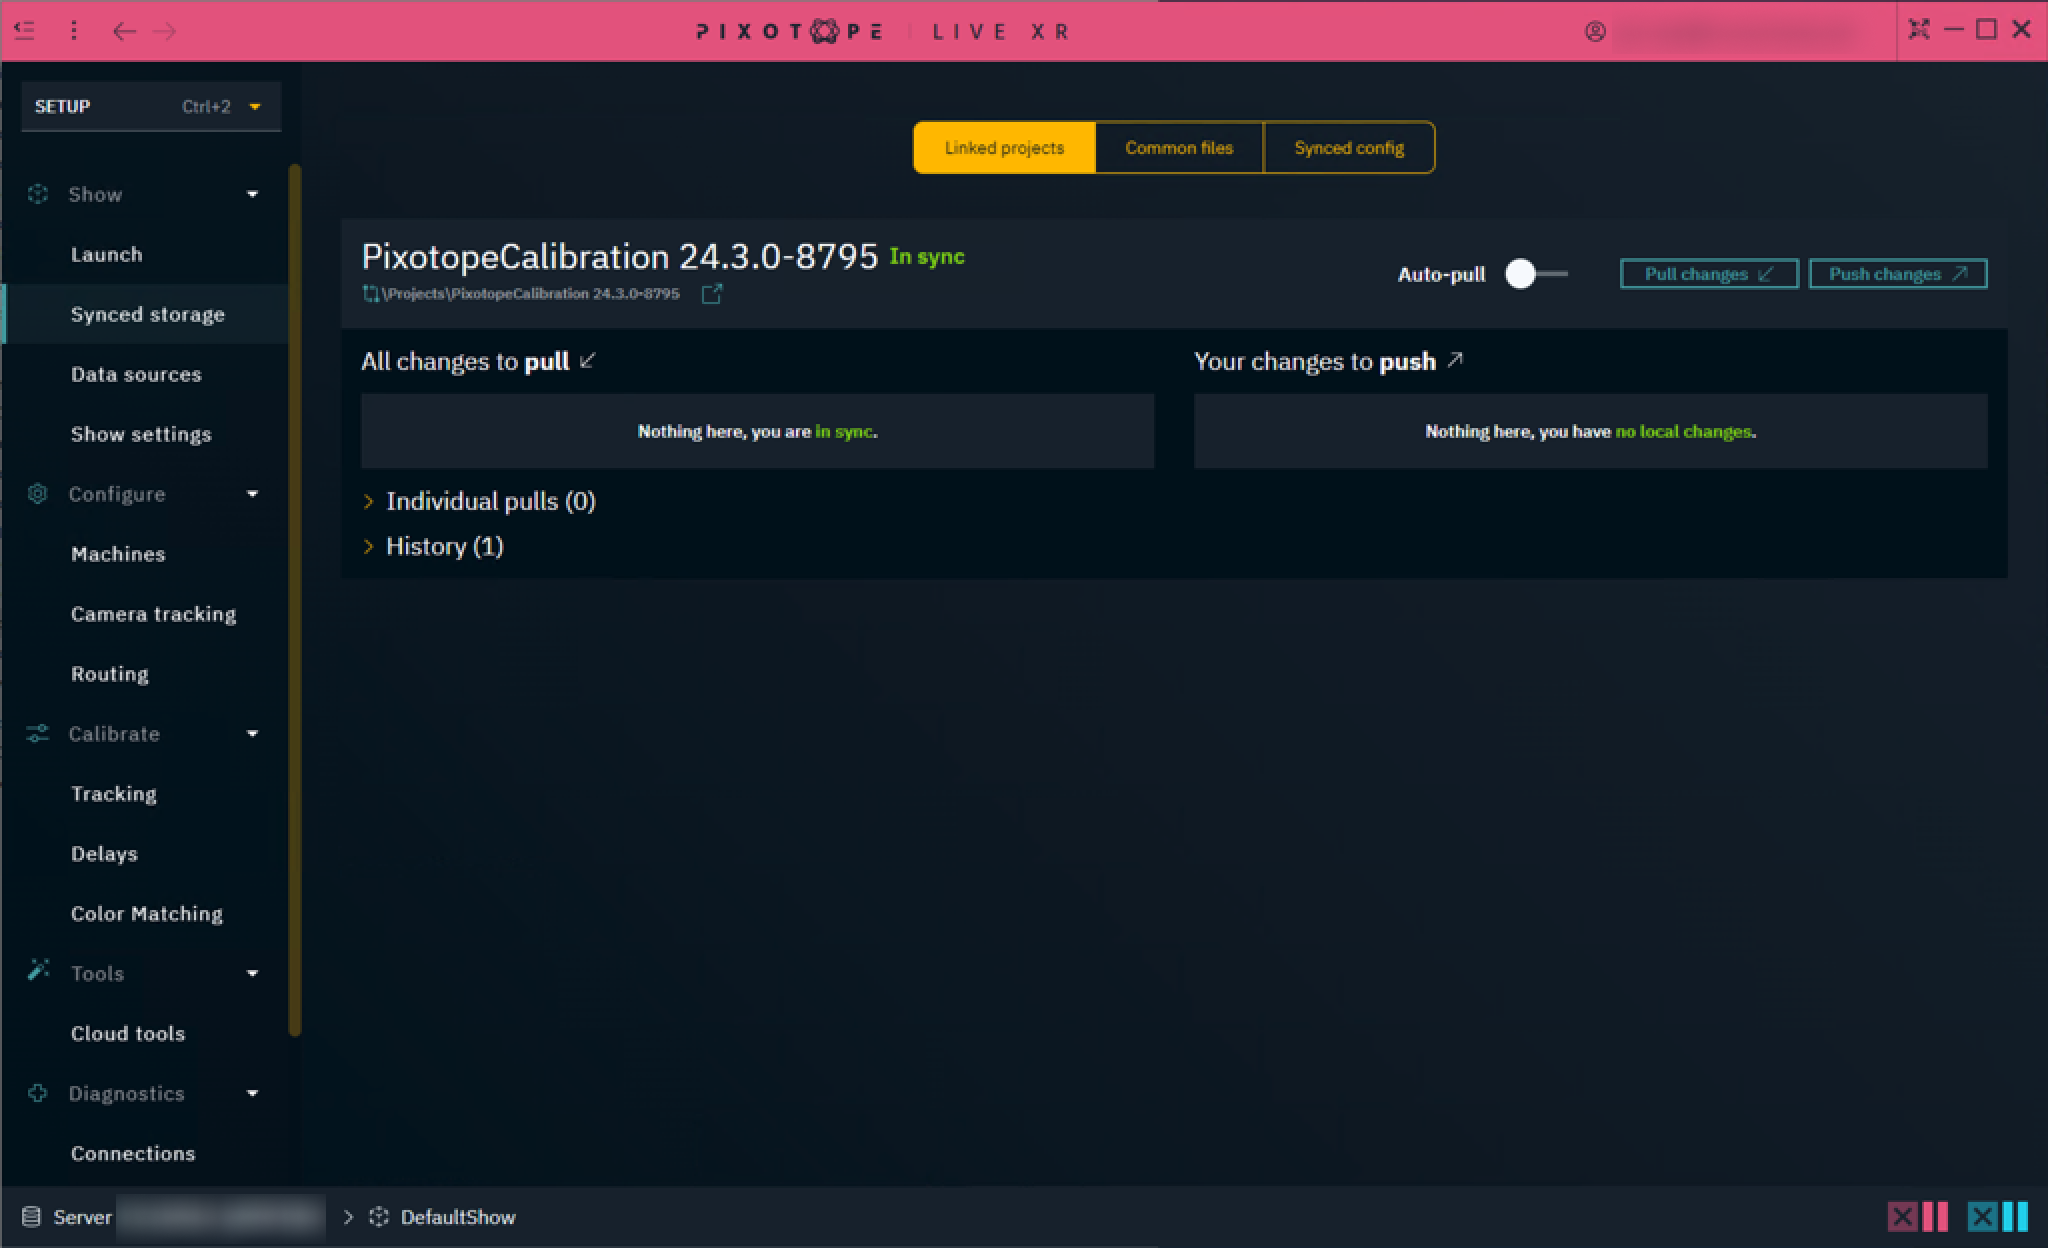Open Camera tracking in sidebar
Viewport: 2048px width, 1248px height.
click(x=153, y=614)
